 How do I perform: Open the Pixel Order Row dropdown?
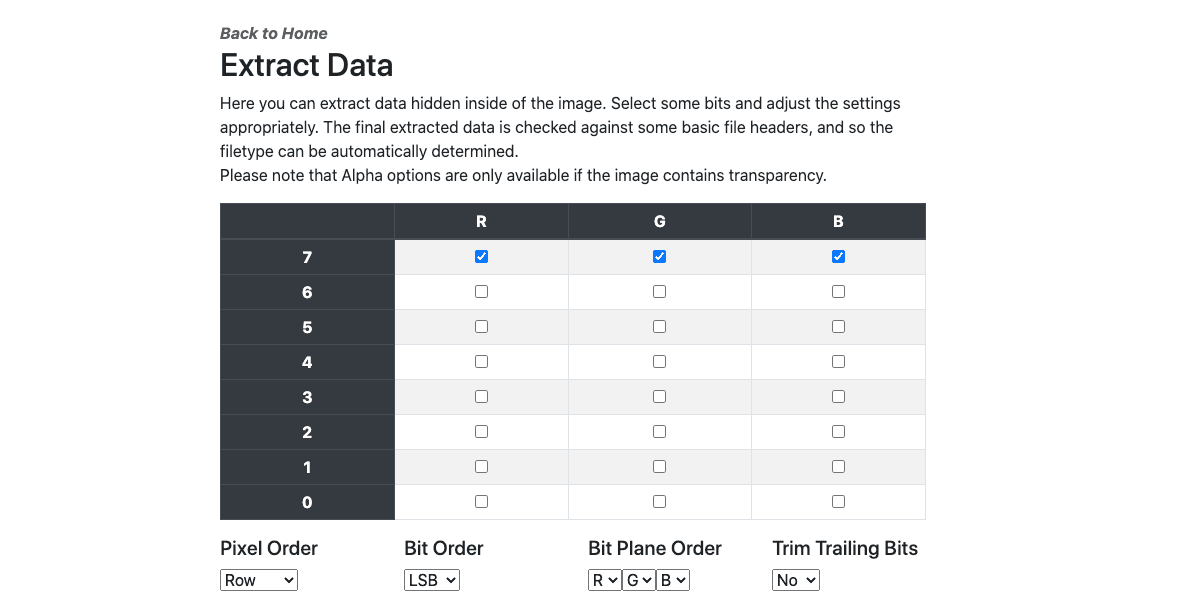point(258,580)
